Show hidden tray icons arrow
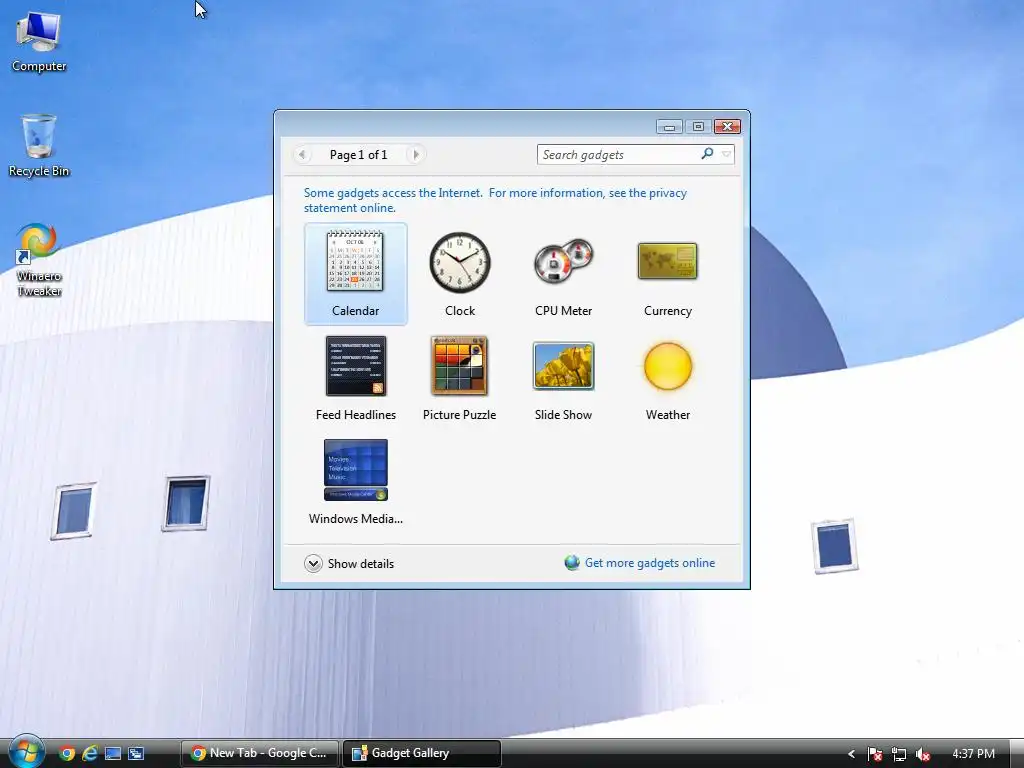Screen dimensions: 1024x768 851,754
